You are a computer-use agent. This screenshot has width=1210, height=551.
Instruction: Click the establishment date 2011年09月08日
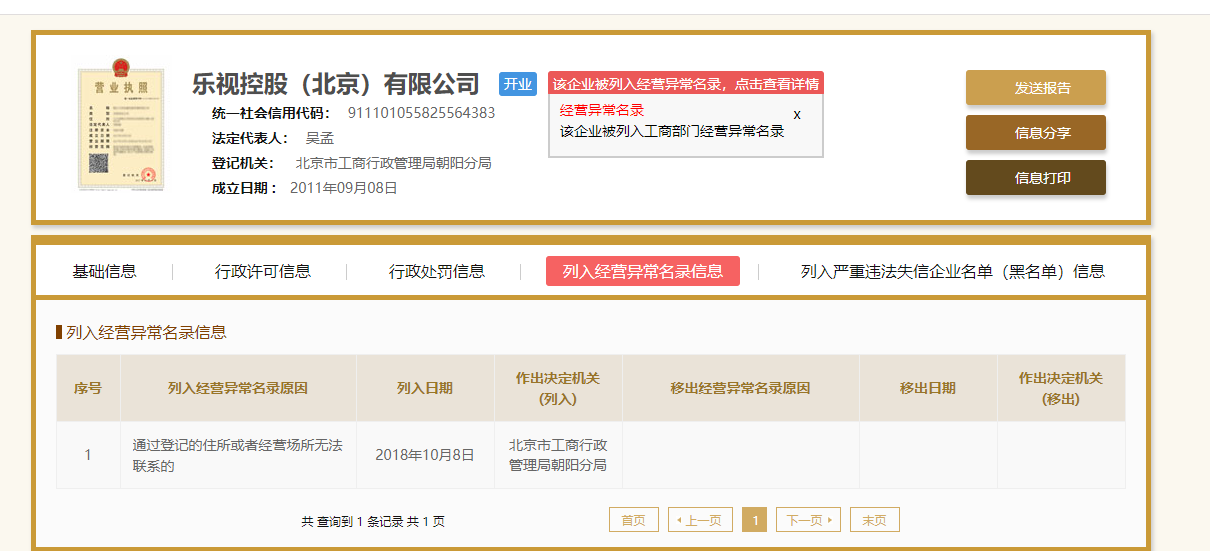coord(344,188)
